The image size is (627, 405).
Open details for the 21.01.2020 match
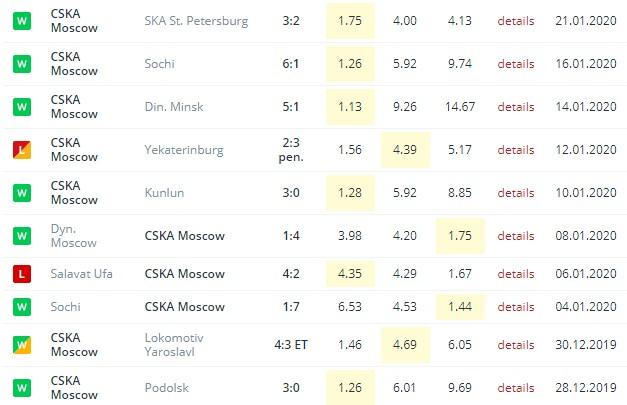click(x=516, y=21)
